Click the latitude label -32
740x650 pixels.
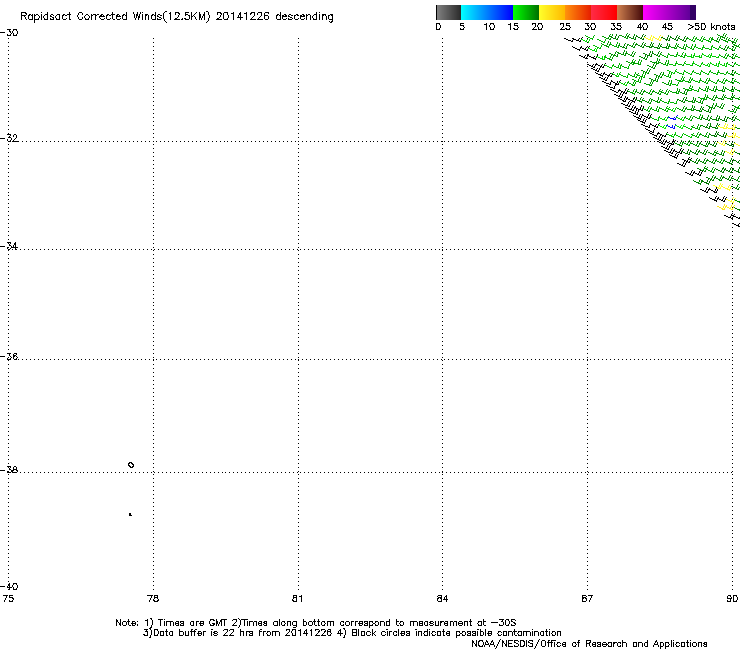coord(9,138)
